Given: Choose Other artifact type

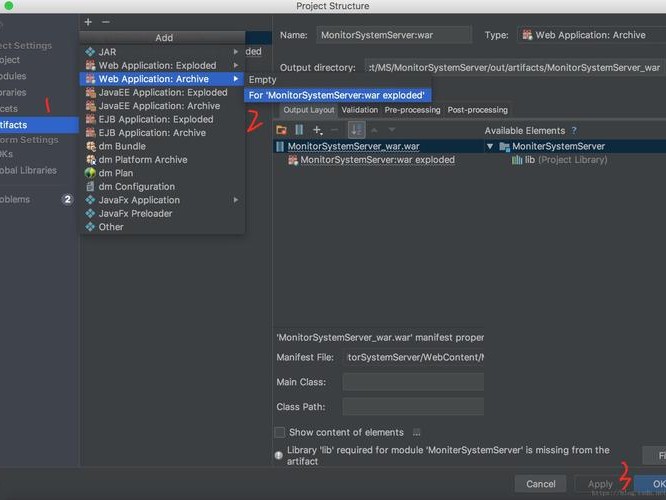Looking at the screenshot, I should point(162,227).
